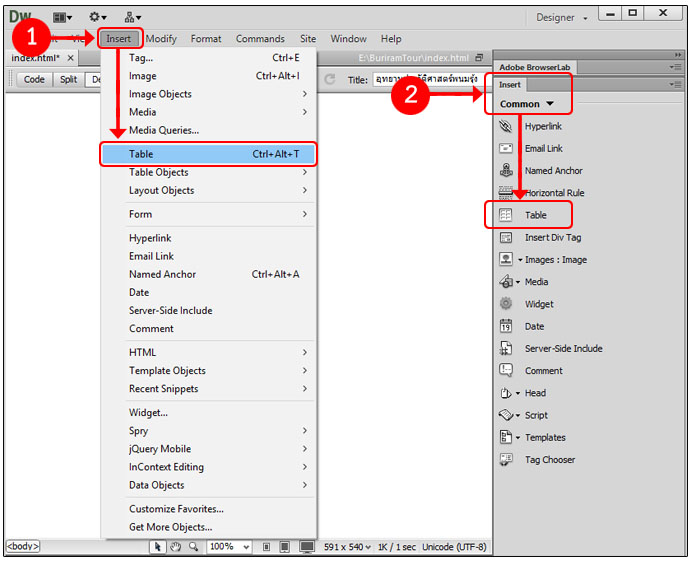Screen dimensions: 691x566
Task: Switch to the index.html document tab
Action: [x=36, y=58]
